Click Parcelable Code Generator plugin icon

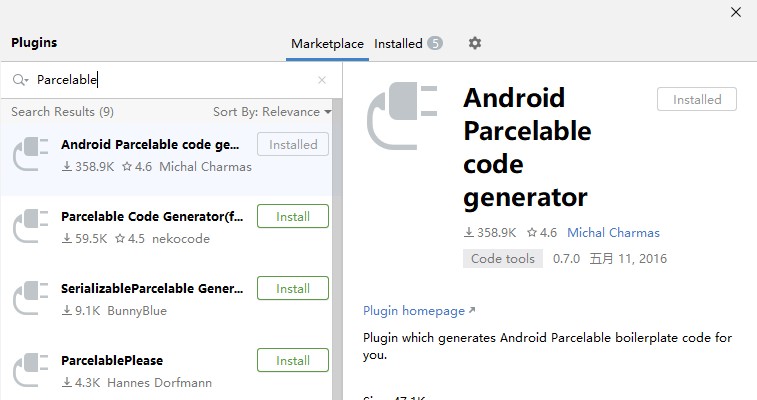tap(31, 226)
